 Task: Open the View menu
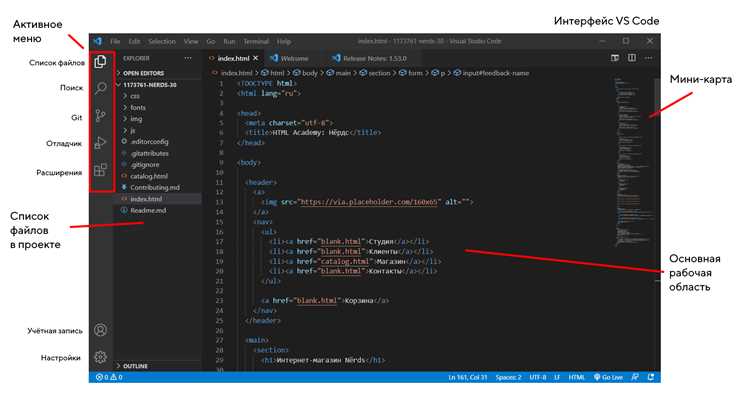191,42
